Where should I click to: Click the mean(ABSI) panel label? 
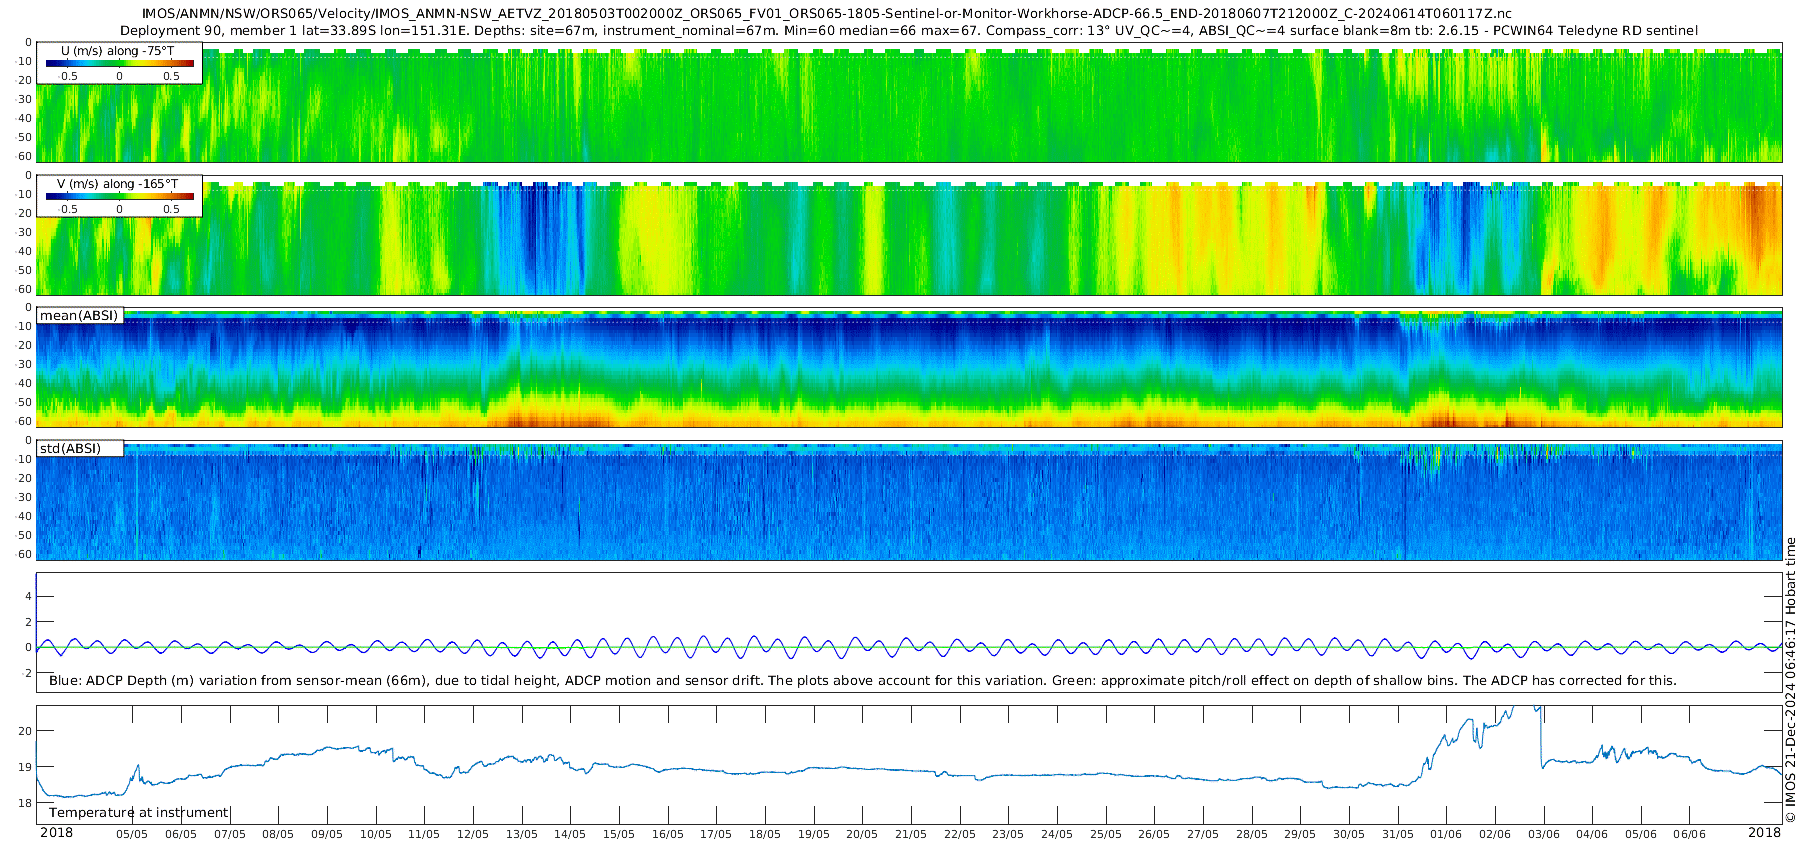coord(79,316)
